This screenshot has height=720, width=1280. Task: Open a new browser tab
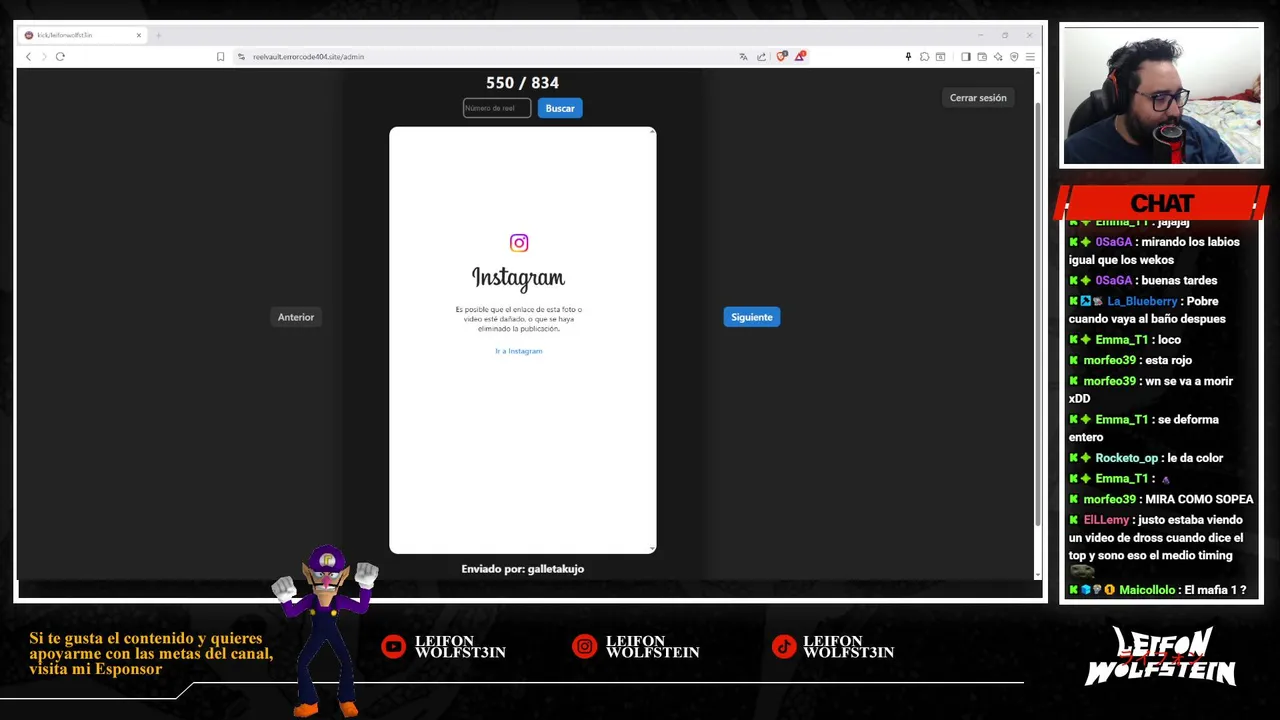click(x=158, y=35)
